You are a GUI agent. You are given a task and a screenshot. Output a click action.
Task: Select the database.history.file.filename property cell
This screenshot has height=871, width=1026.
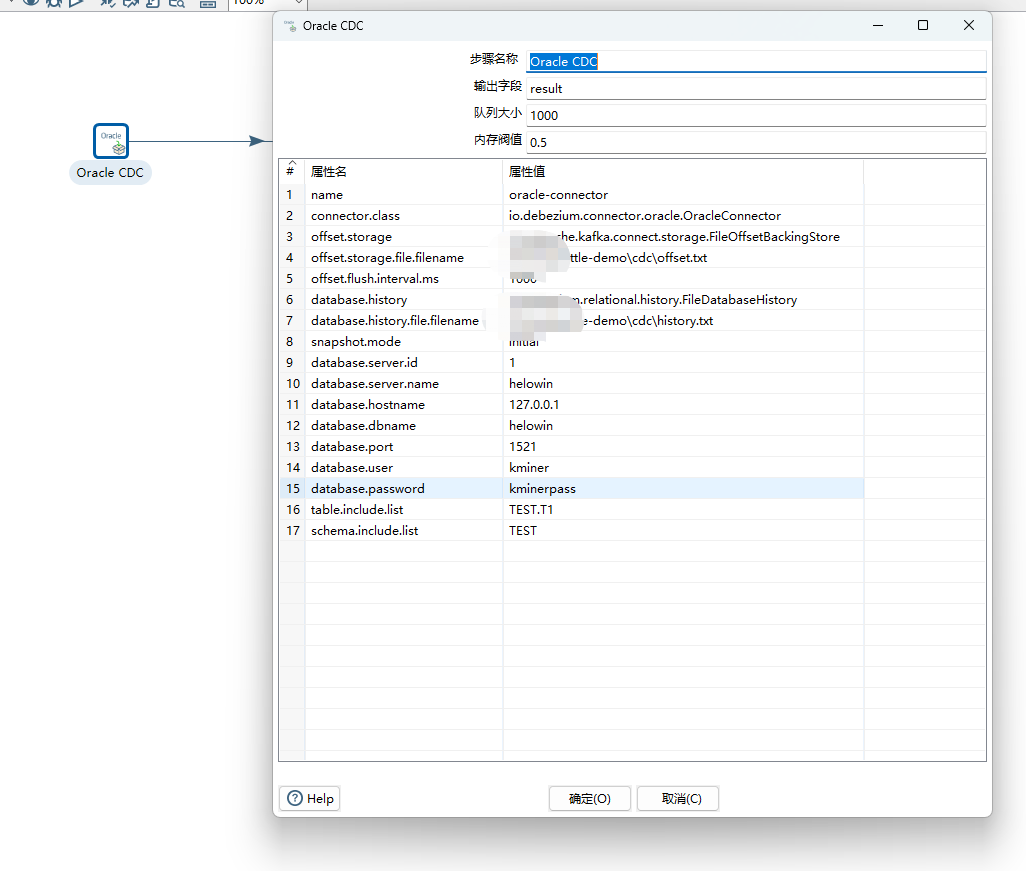coord(404,321)
